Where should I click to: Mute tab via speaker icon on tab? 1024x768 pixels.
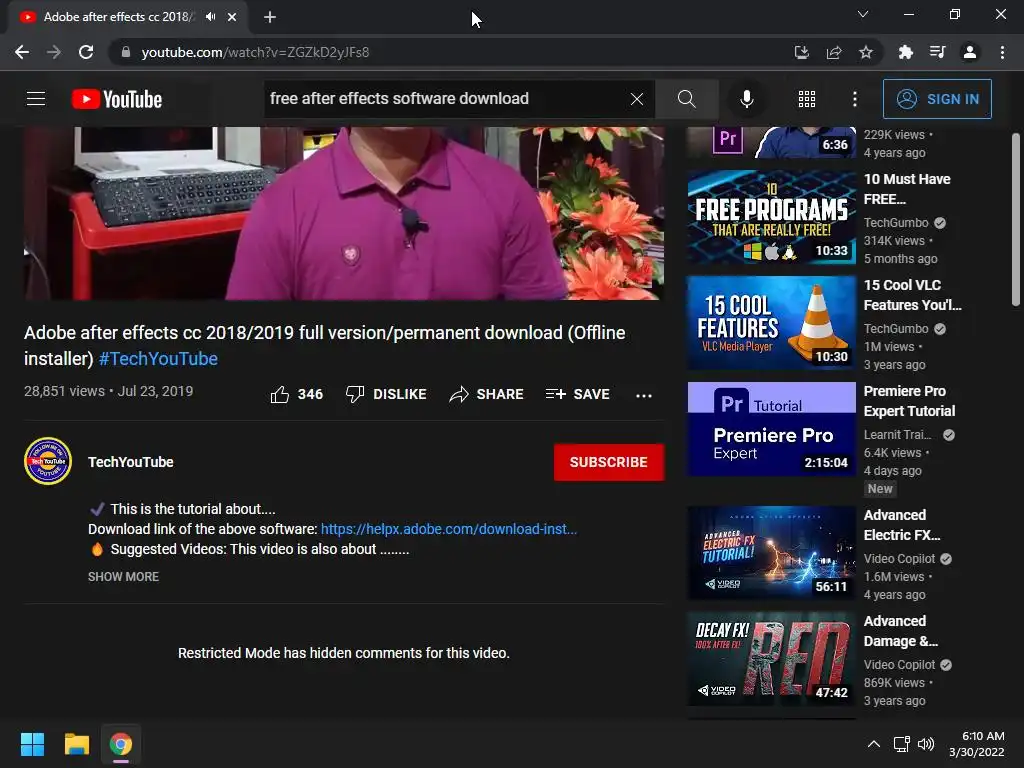click(x=210, y=17)
